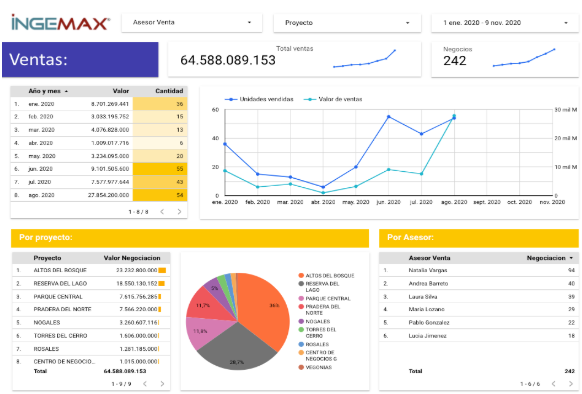Select the jul. 2020 table row
This screenshot has width=582, height=394.
click(x=99, y=182)
